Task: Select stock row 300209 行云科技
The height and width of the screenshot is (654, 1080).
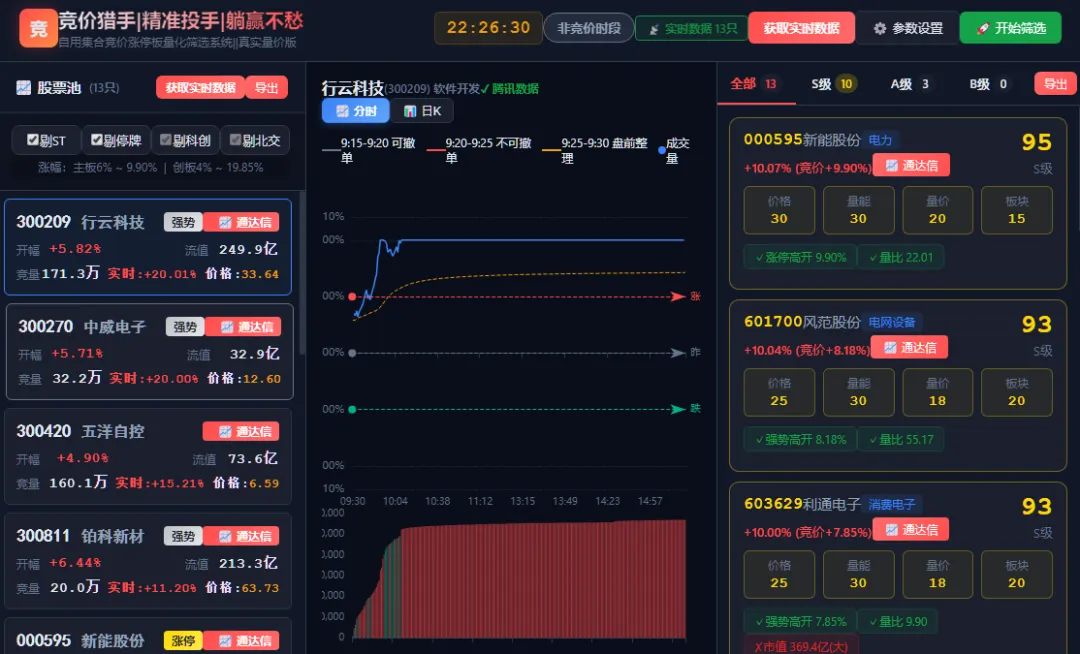Action: click(148, 247)
